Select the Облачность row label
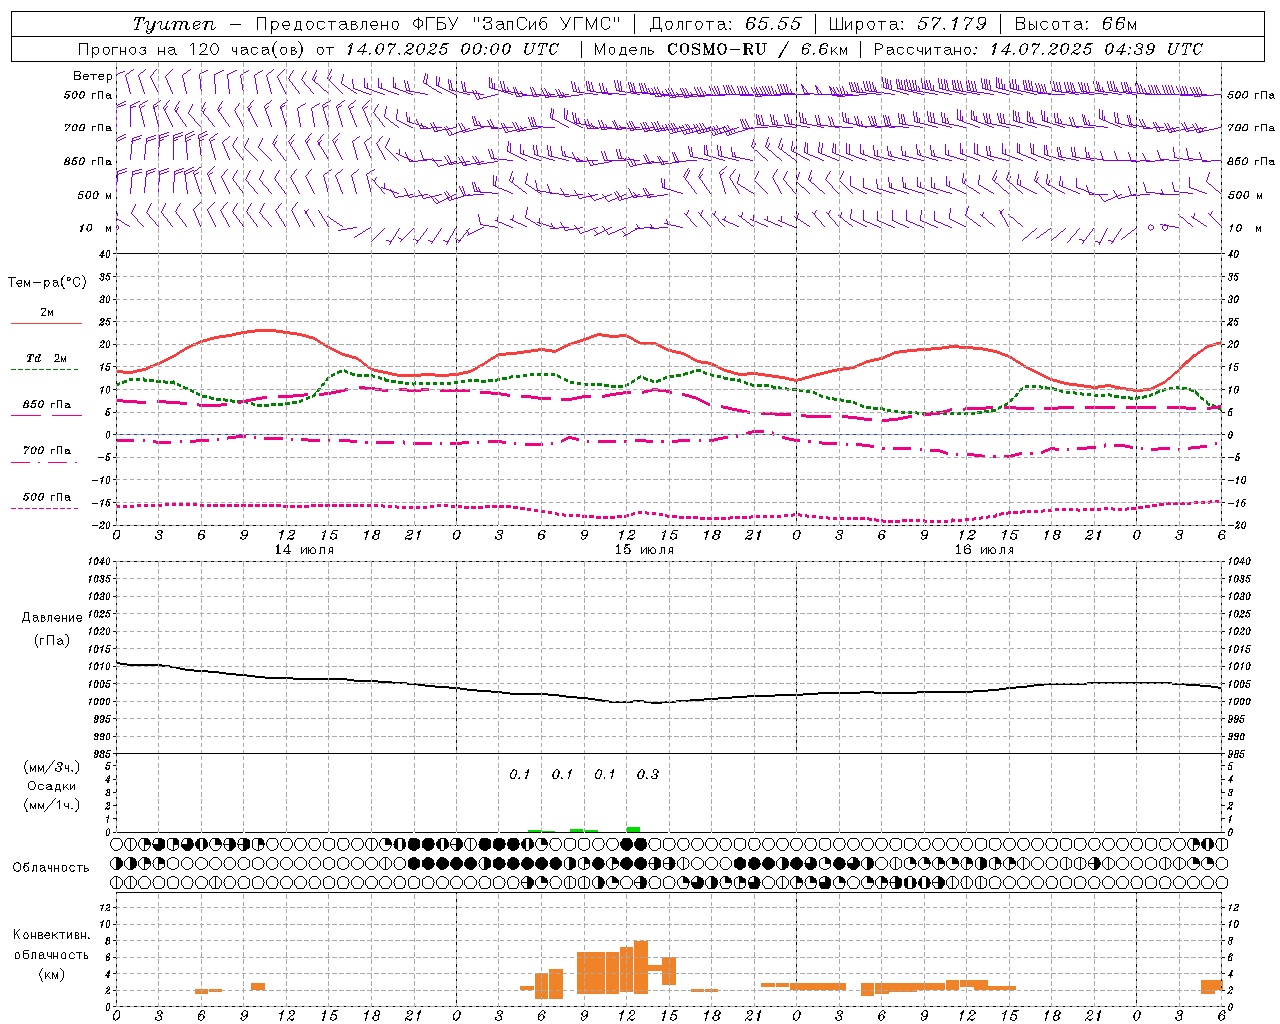The height and width of the screenshot is (1024, 1280). click(51, 868)
